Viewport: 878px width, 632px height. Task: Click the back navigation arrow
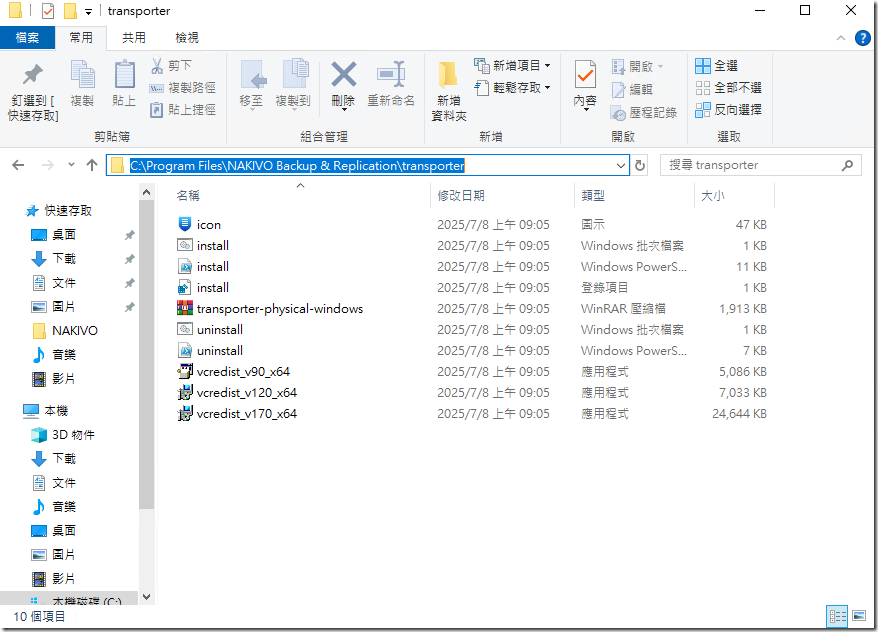(x=18, y=165)
